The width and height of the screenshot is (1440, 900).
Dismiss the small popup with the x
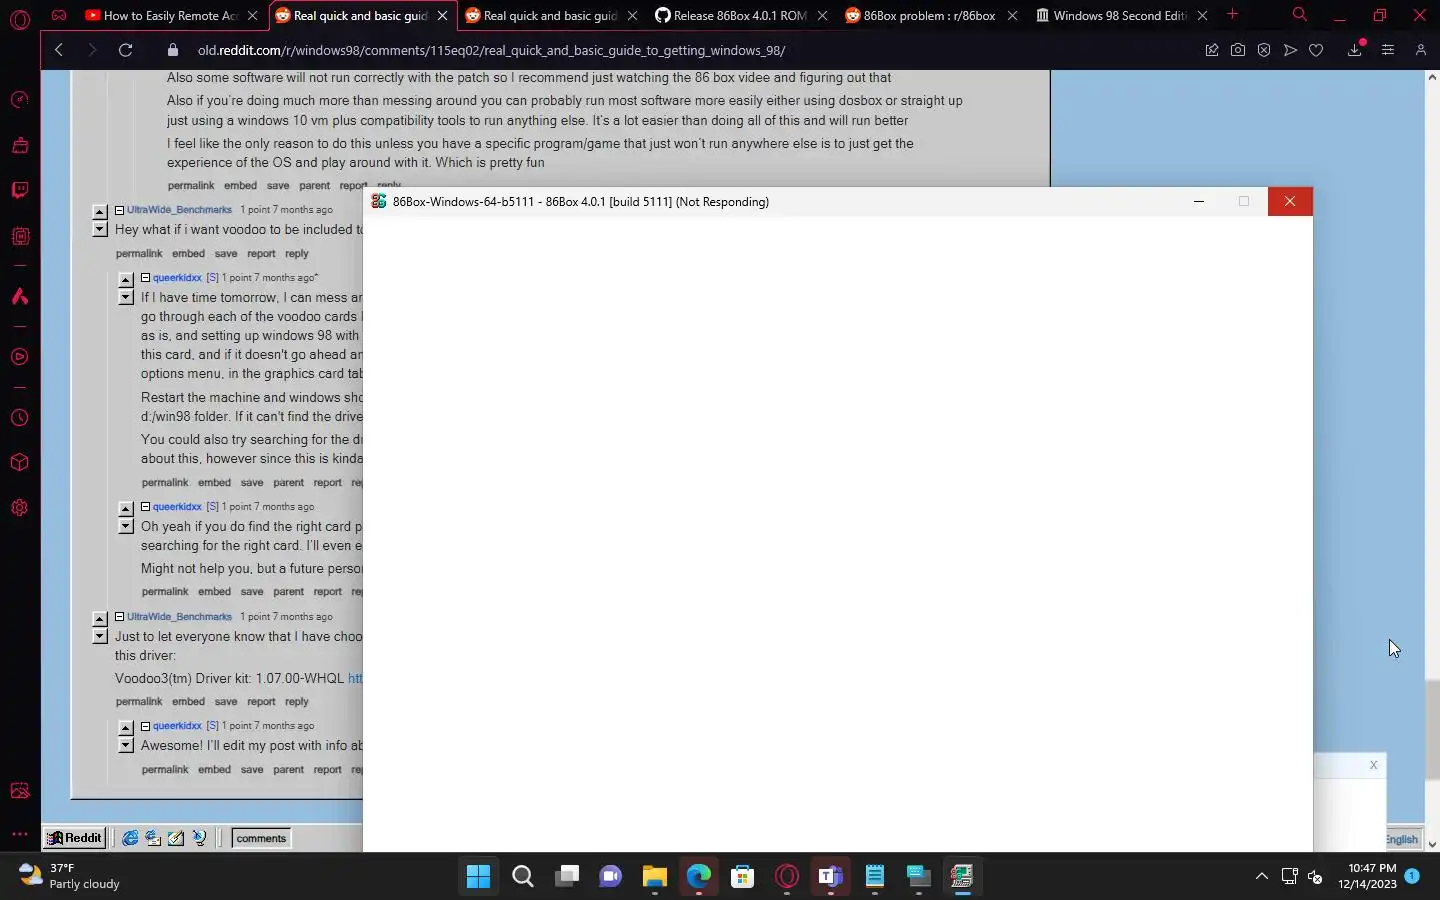[x=1373, y=765]
